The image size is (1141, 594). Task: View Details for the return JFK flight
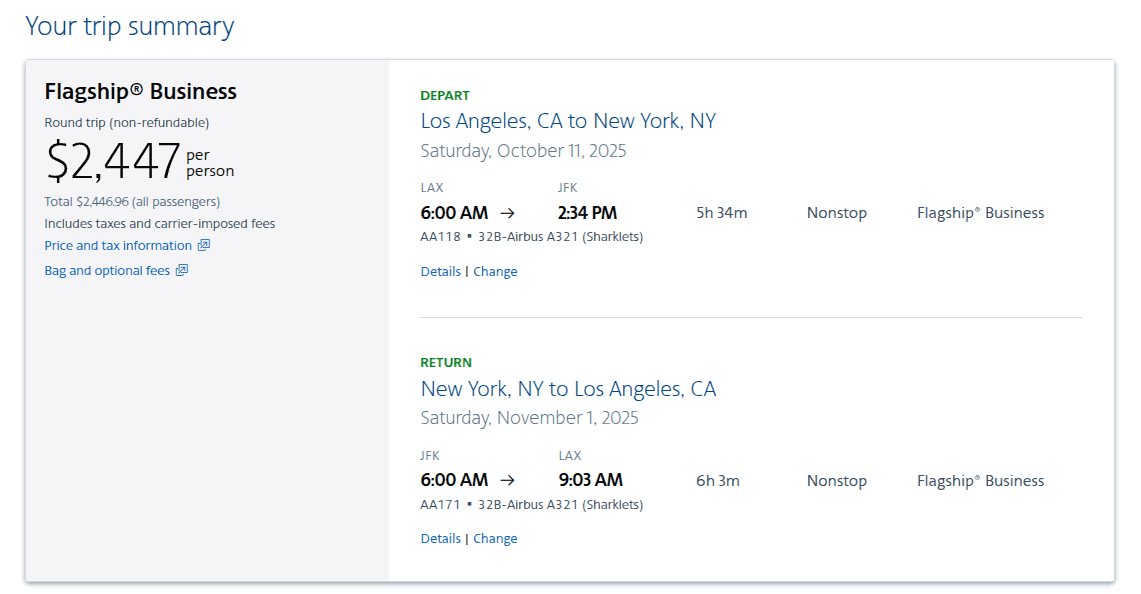click(x=440, y=538)
